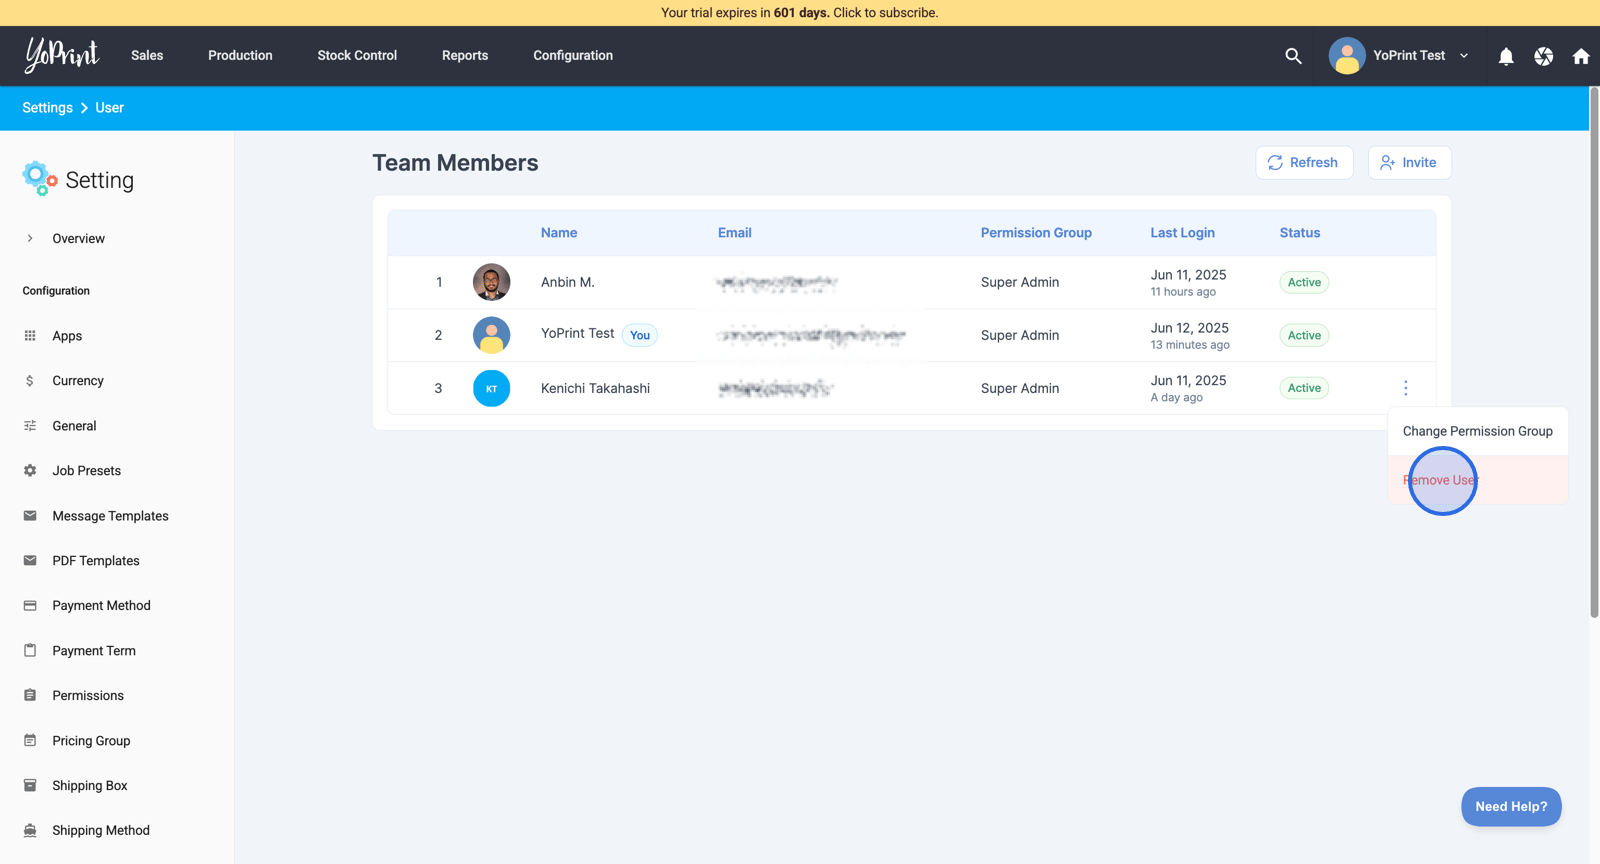
Task: Click the Job Presets gear icon
Action: pos(30,471)
